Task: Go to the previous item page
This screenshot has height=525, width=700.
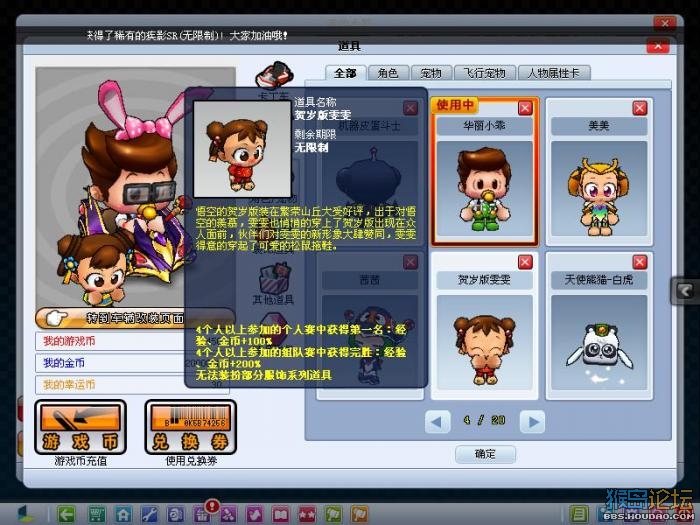Action: click(438, 421)
